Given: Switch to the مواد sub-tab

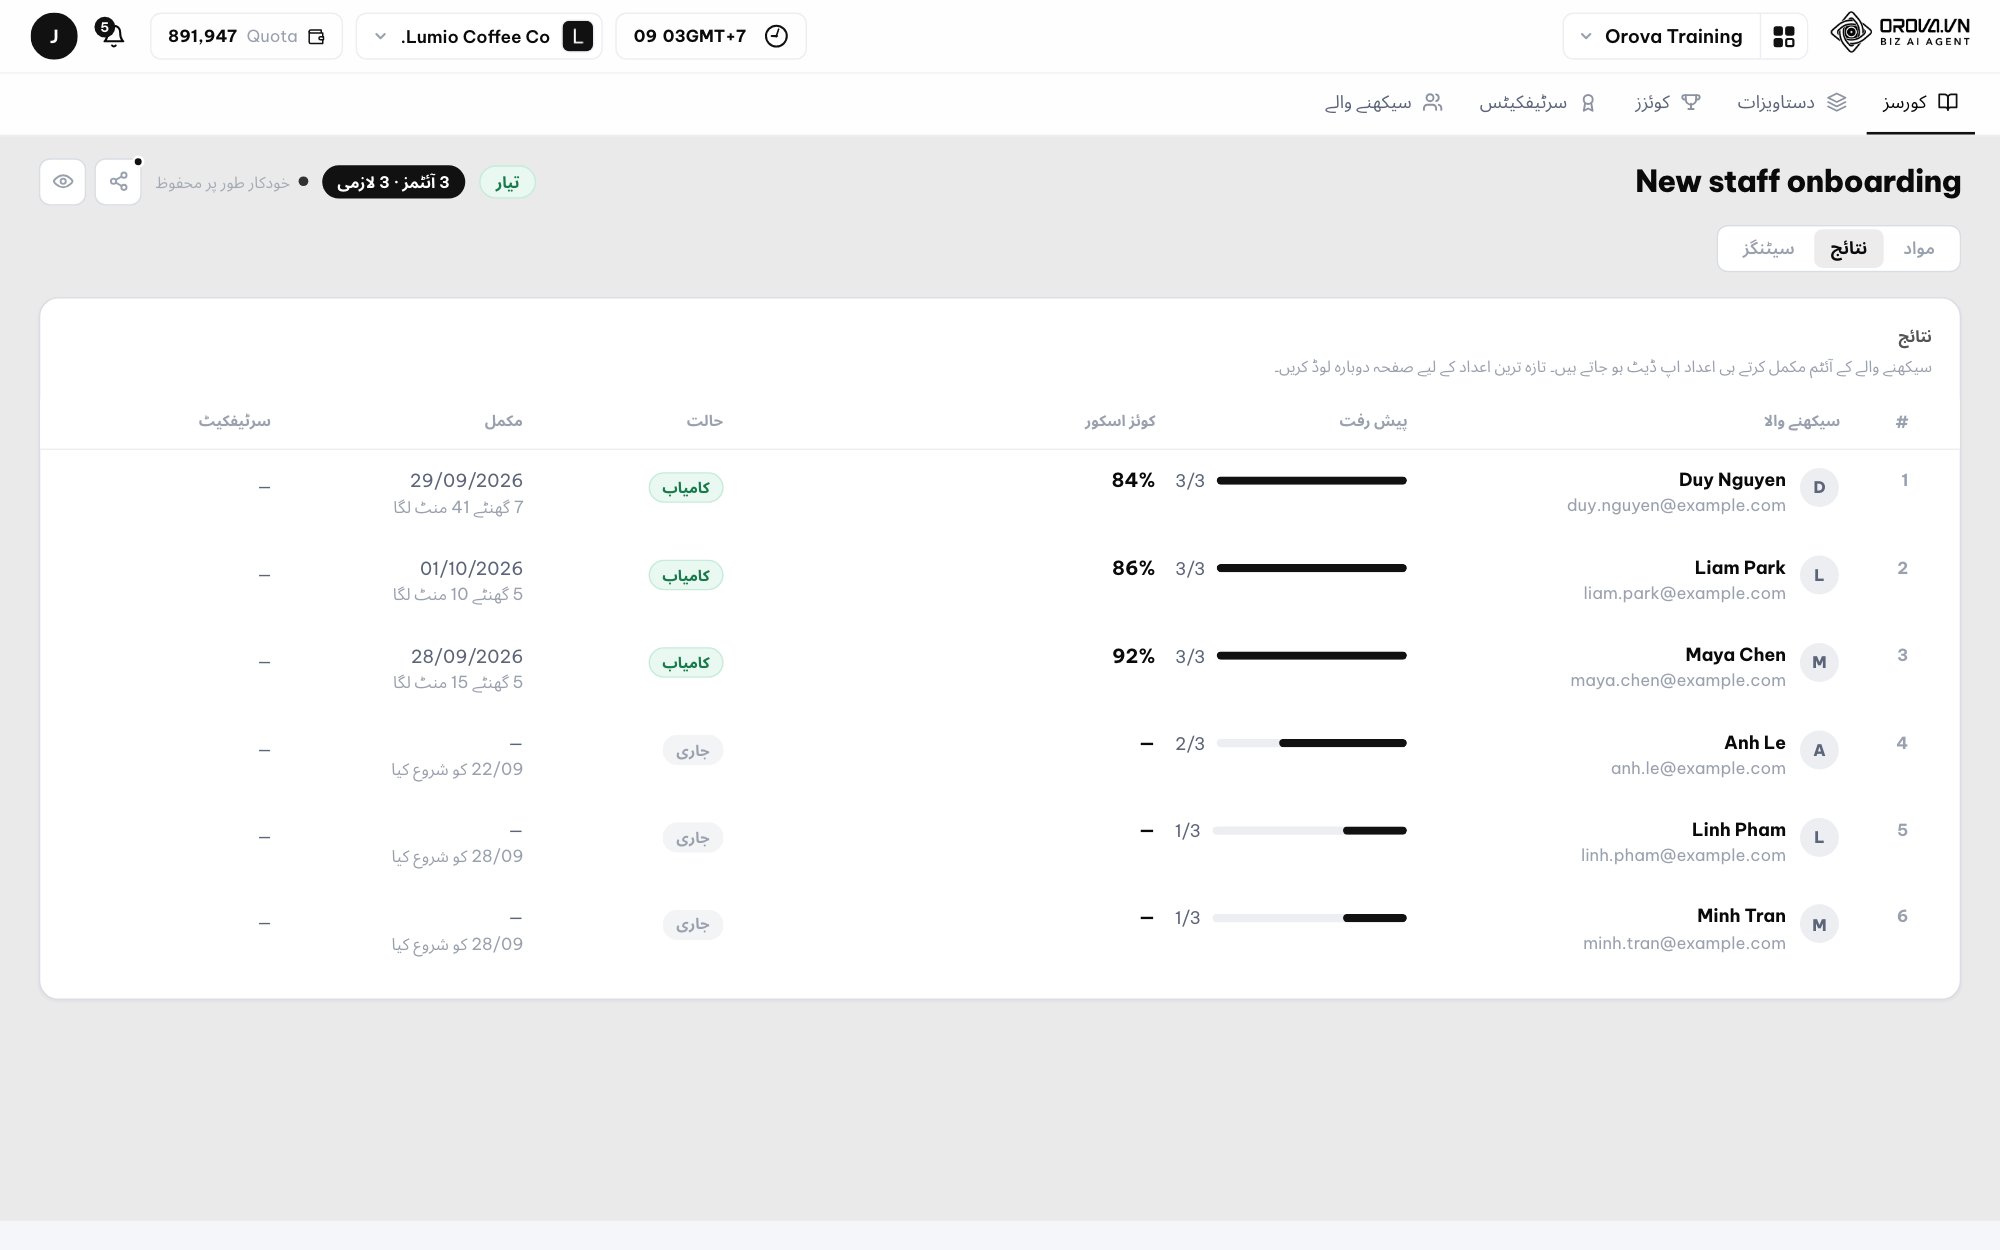Looking at the screenshot, I should pos(1918,248).
